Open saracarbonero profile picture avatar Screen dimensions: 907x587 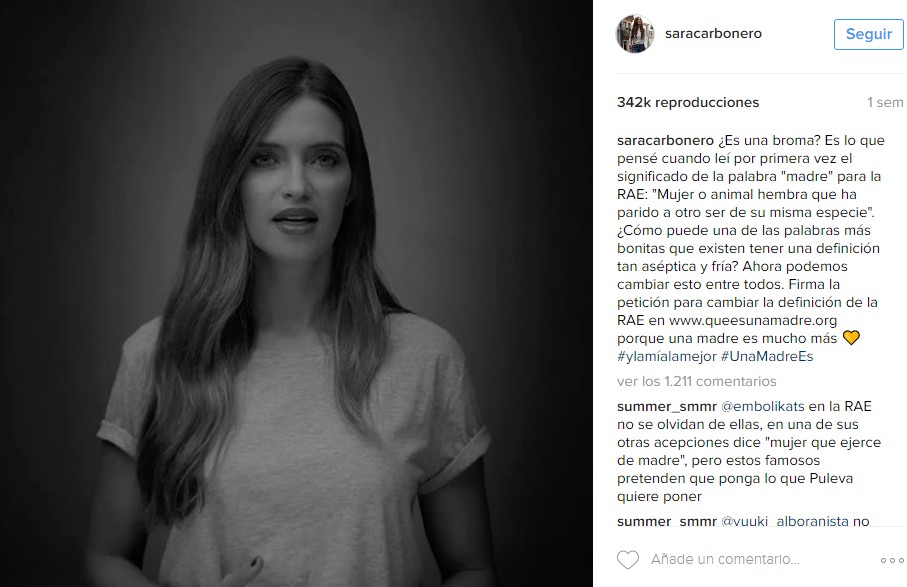(x=635, y=34)
